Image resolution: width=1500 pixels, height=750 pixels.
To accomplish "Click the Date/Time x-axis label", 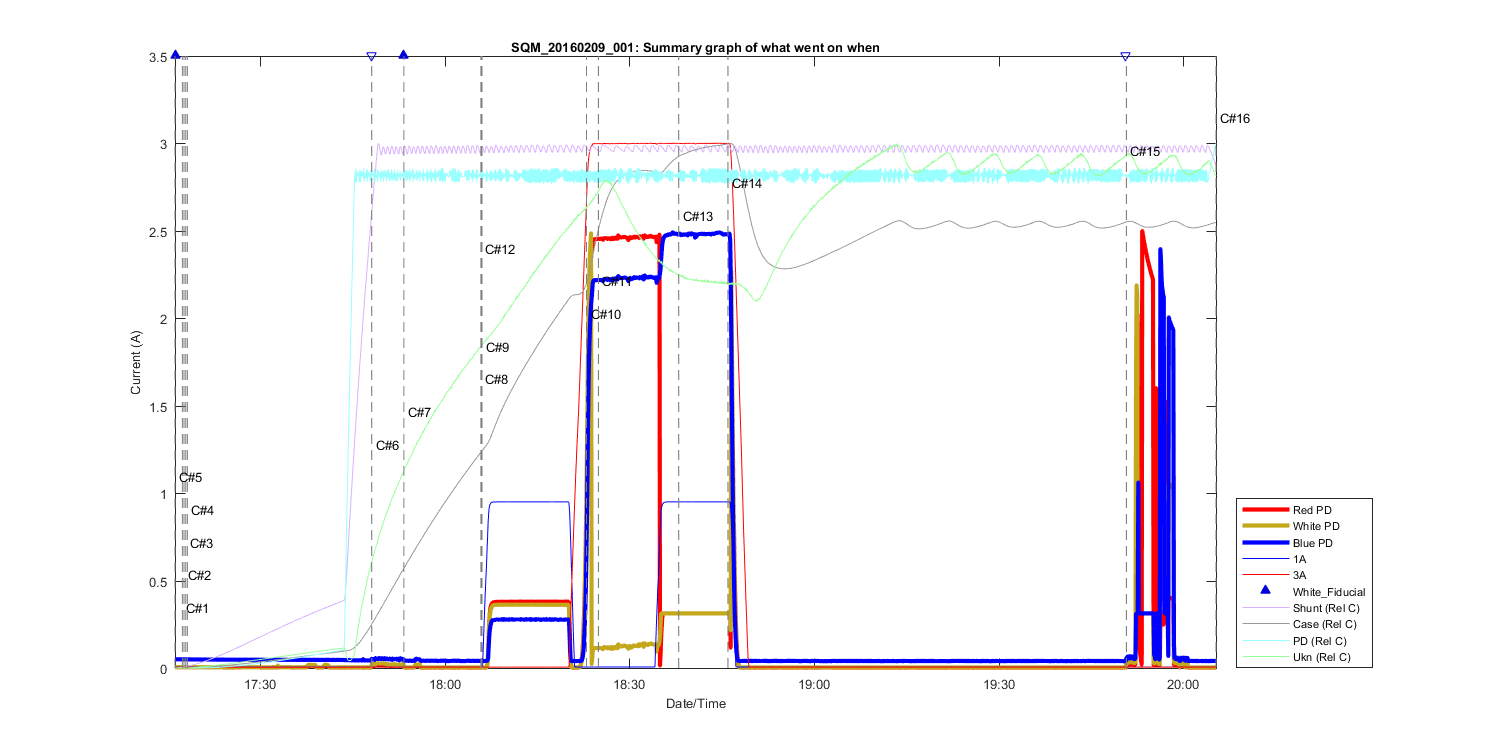I will point(696,704).
